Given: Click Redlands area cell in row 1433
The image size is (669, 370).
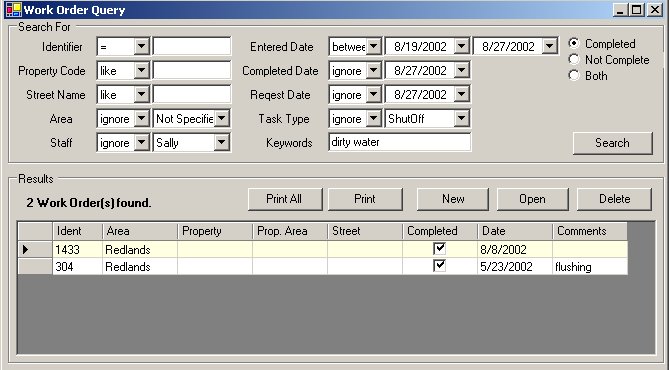Looking at the screenshot, I should 140,249.
